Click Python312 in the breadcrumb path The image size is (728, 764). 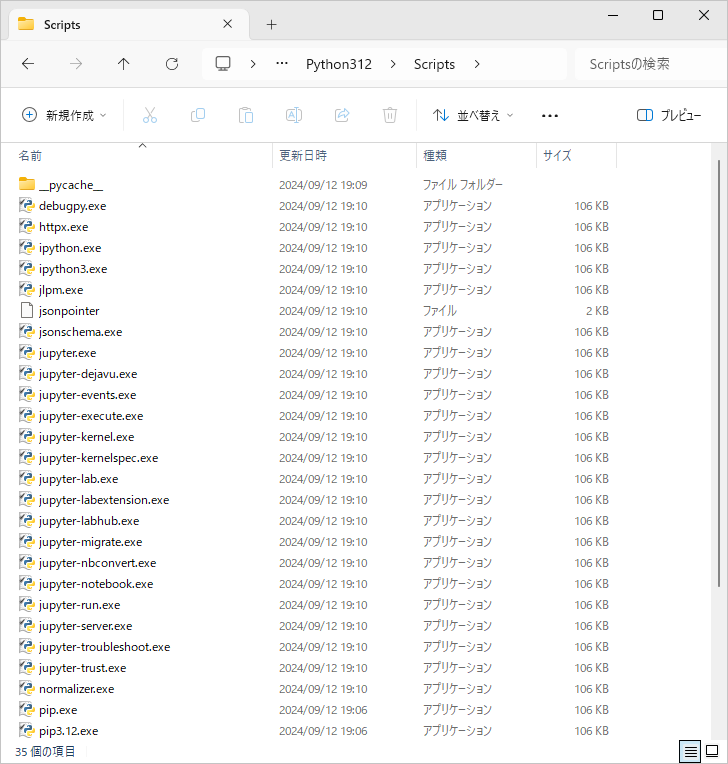(338, 64)
